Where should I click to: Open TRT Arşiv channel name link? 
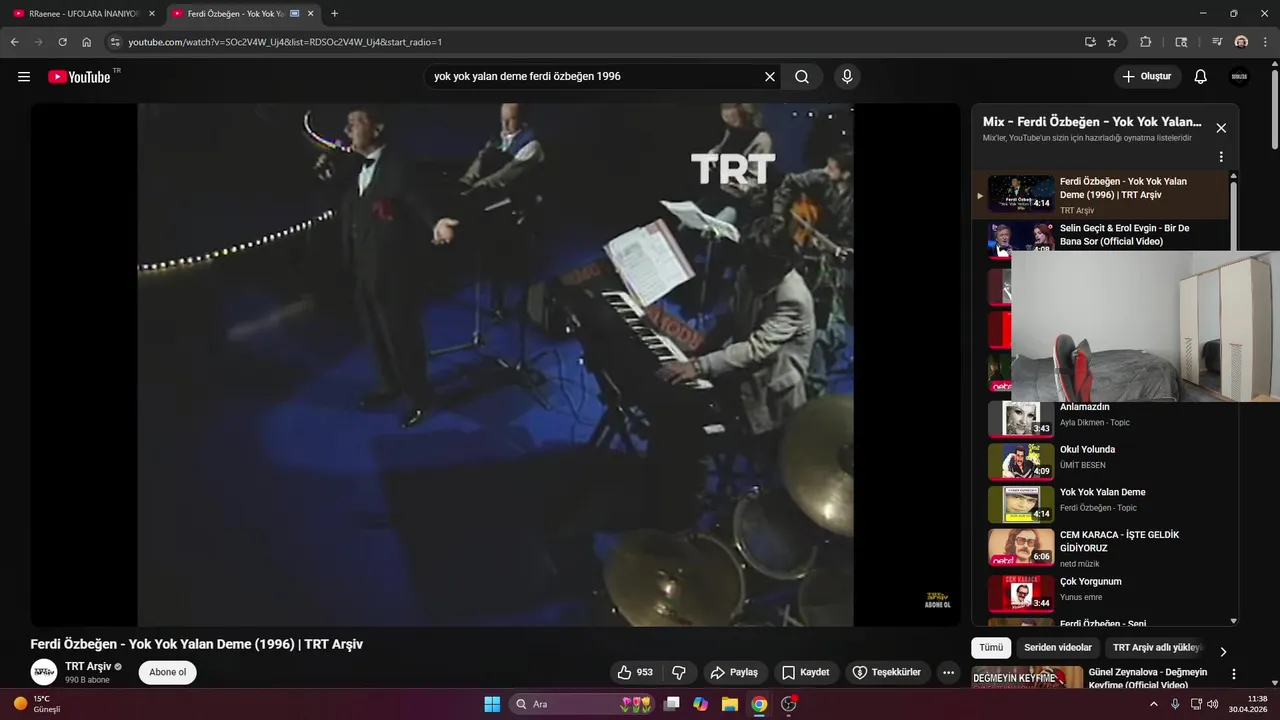click(88, 666)
